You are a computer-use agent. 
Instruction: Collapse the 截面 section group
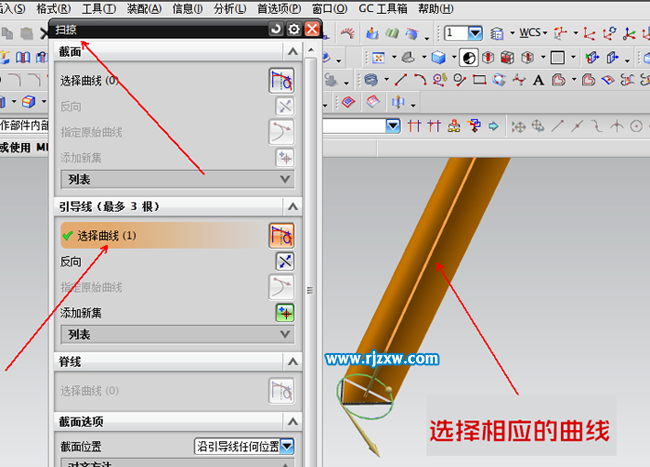tap(289, 51)
